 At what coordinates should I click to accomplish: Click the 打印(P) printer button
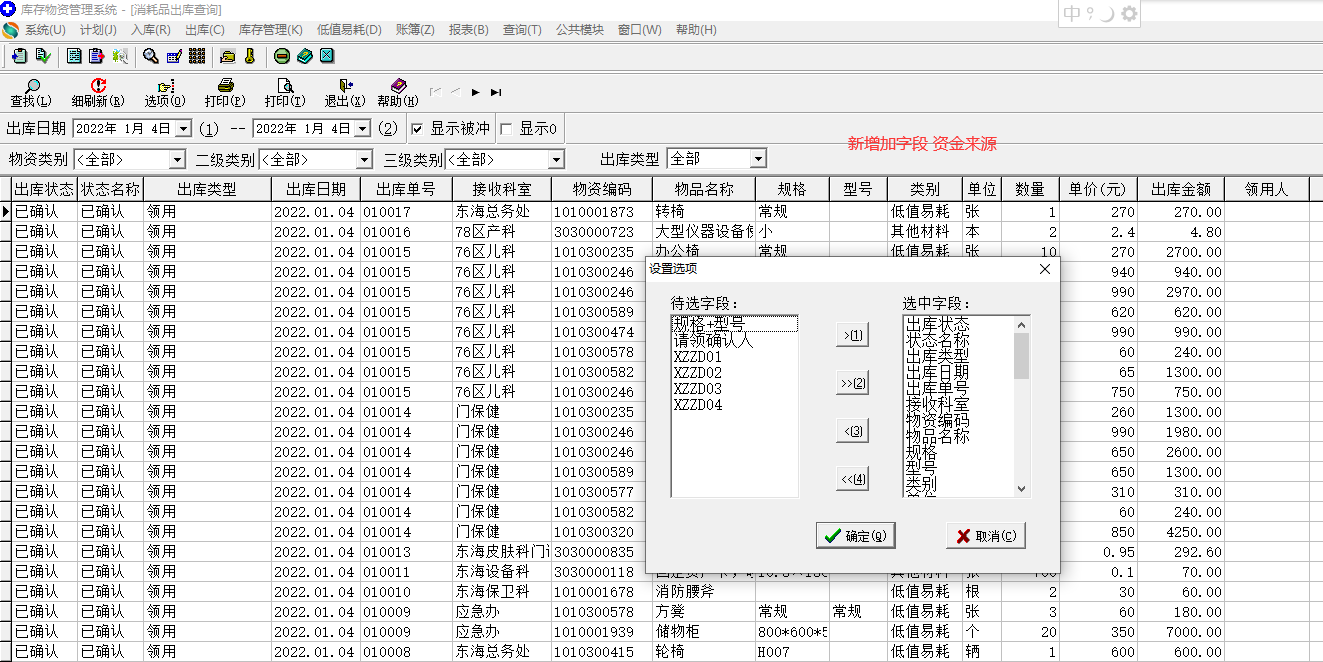pos(225,93)
